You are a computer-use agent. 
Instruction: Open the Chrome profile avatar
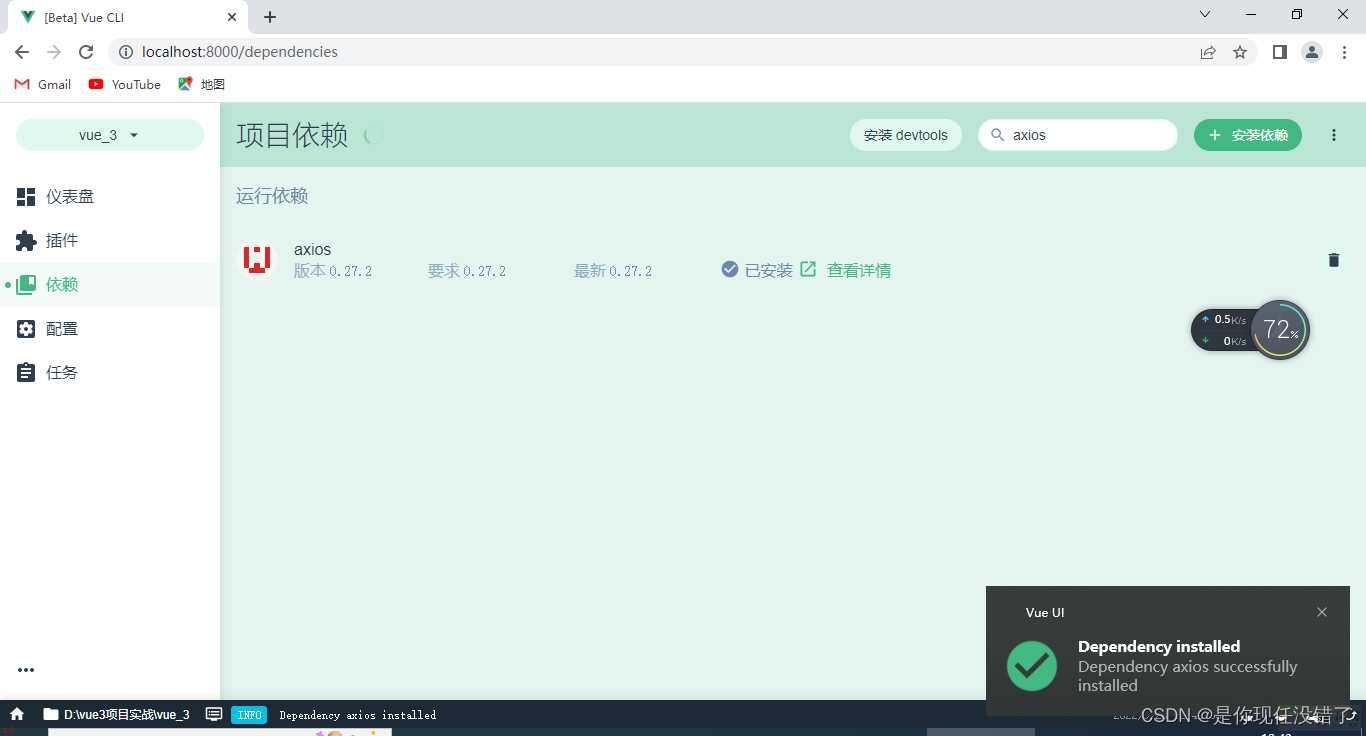coord(1312,52)
